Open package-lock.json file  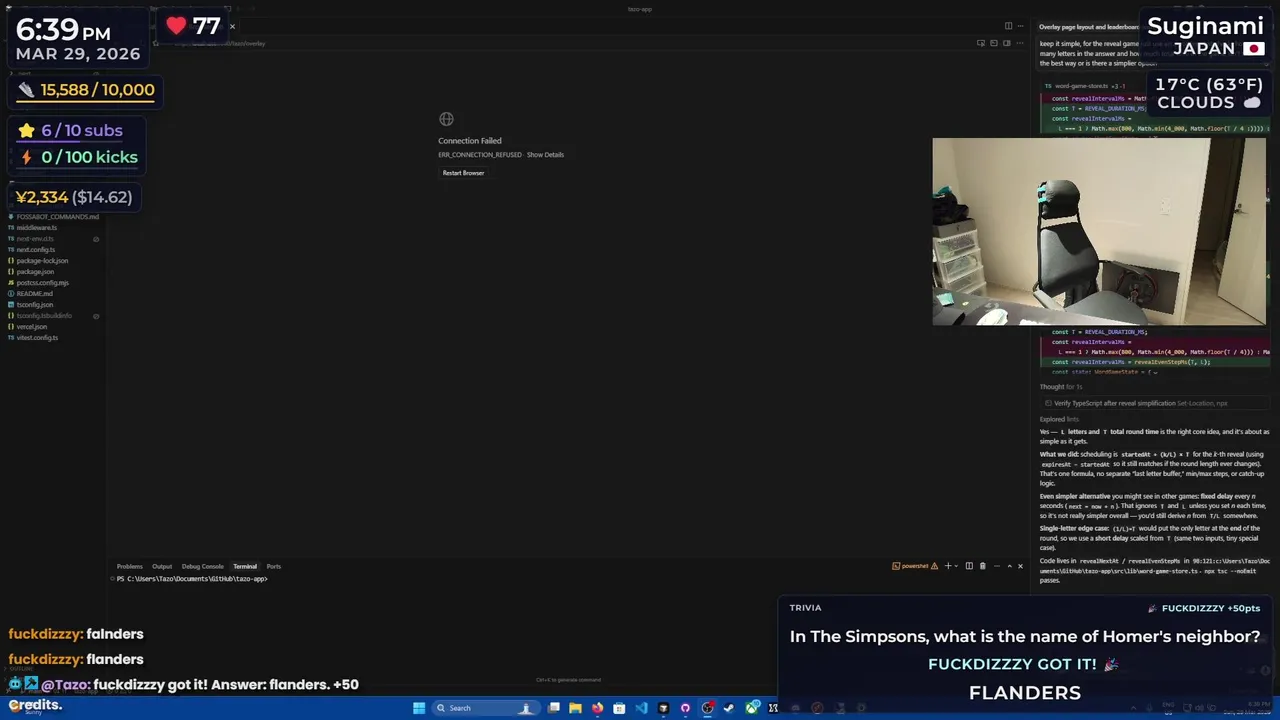(42, 261)
